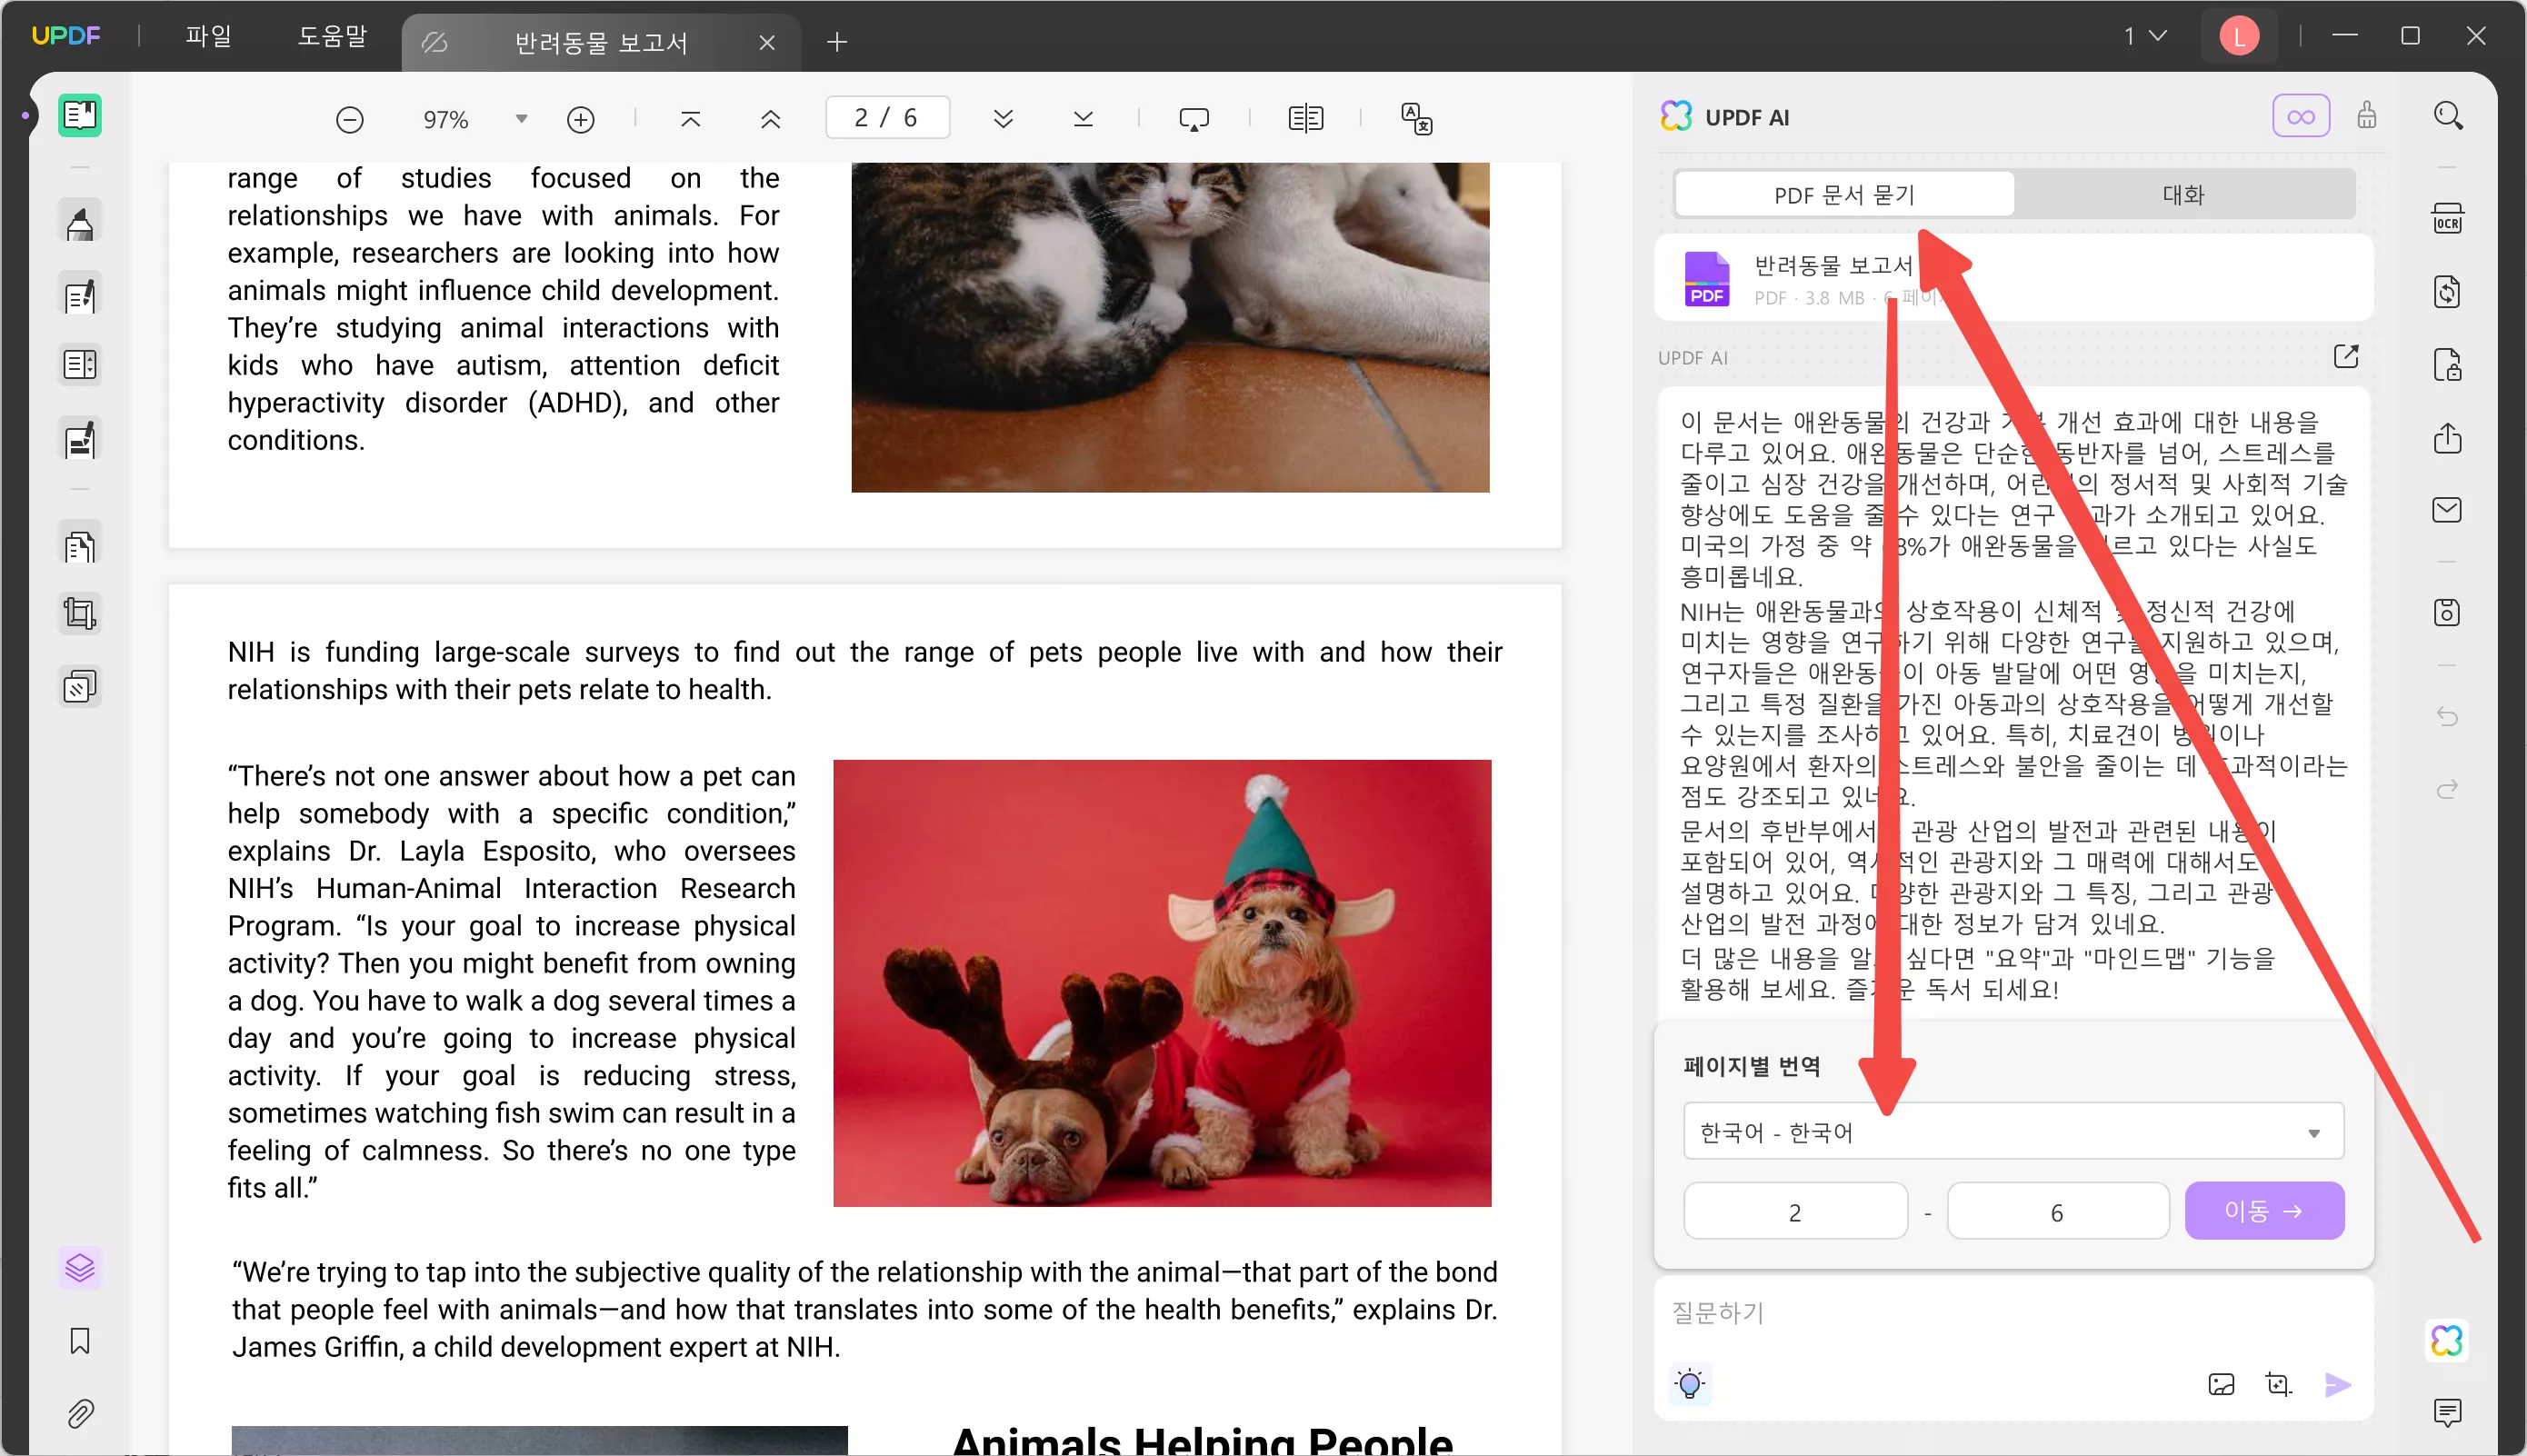Image resolution: width=2527 pixels, height=1456 pixels.
Task: Run OCR text recognition
Action: (2447, 219)
